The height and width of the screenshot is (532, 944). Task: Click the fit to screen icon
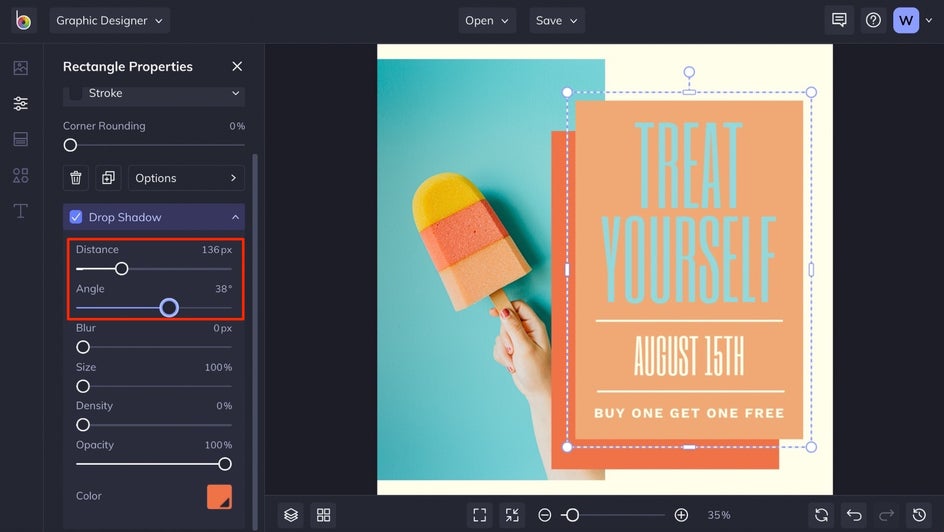(480, 515)
